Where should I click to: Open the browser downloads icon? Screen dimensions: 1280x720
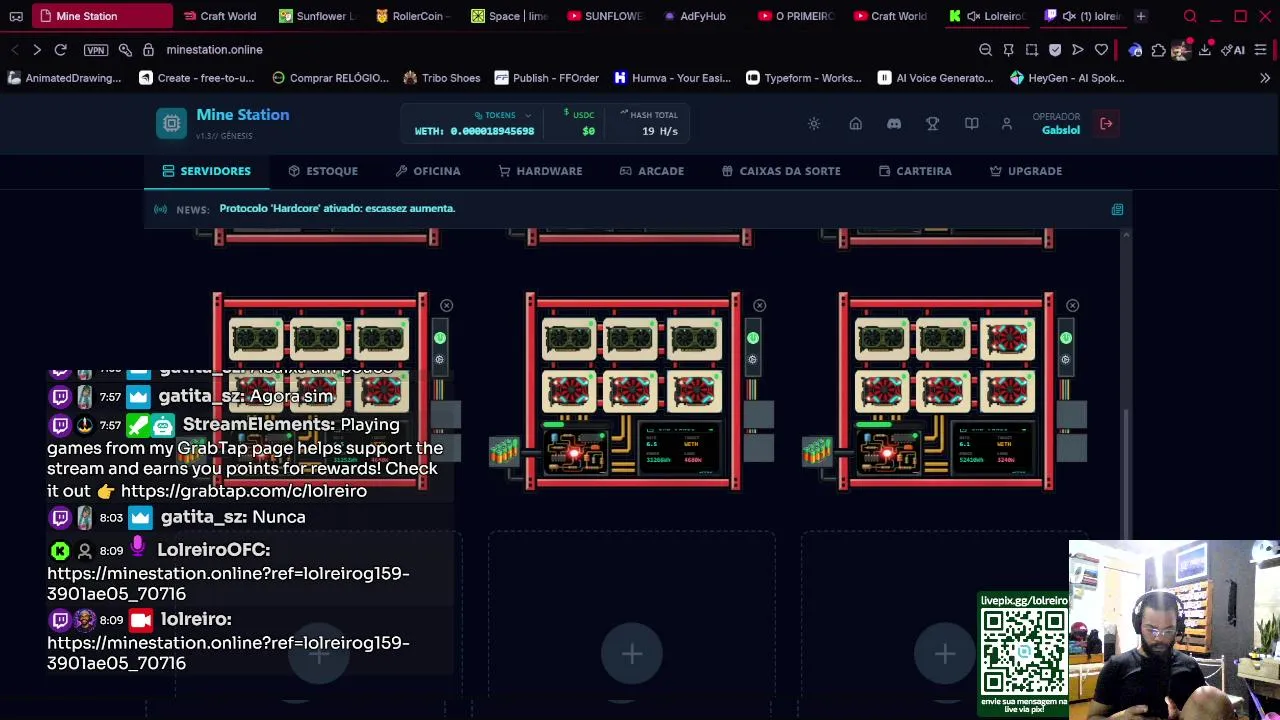pos(1205,49)
